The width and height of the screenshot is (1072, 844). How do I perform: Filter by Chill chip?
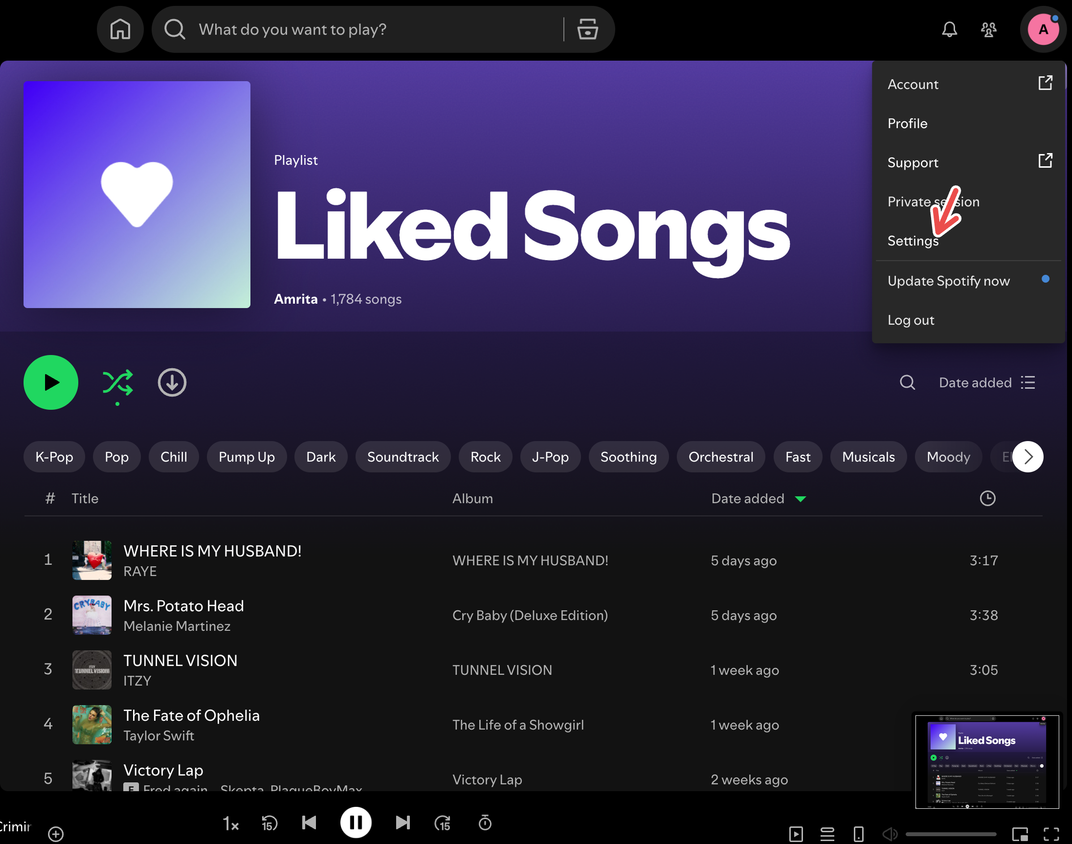pos(174,457)
